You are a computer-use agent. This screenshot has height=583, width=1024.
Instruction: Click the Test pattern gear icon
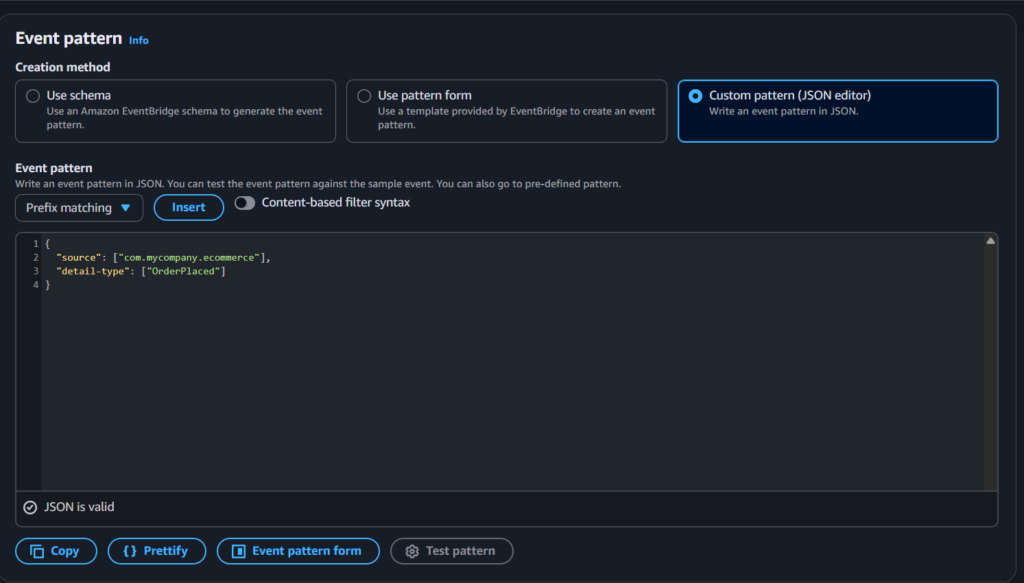tap(411, 551)
